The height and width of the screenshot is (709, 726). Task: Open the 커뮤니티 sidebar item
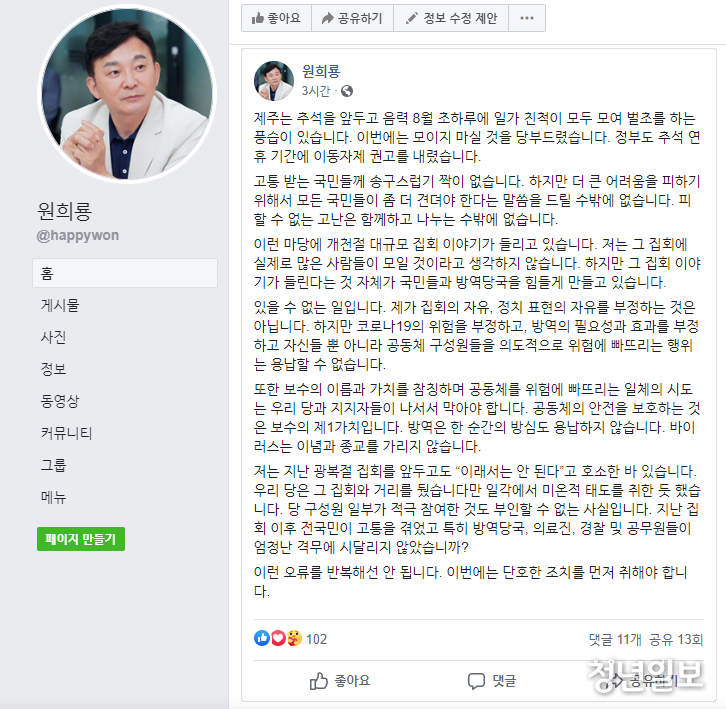(x=66, y=433)
